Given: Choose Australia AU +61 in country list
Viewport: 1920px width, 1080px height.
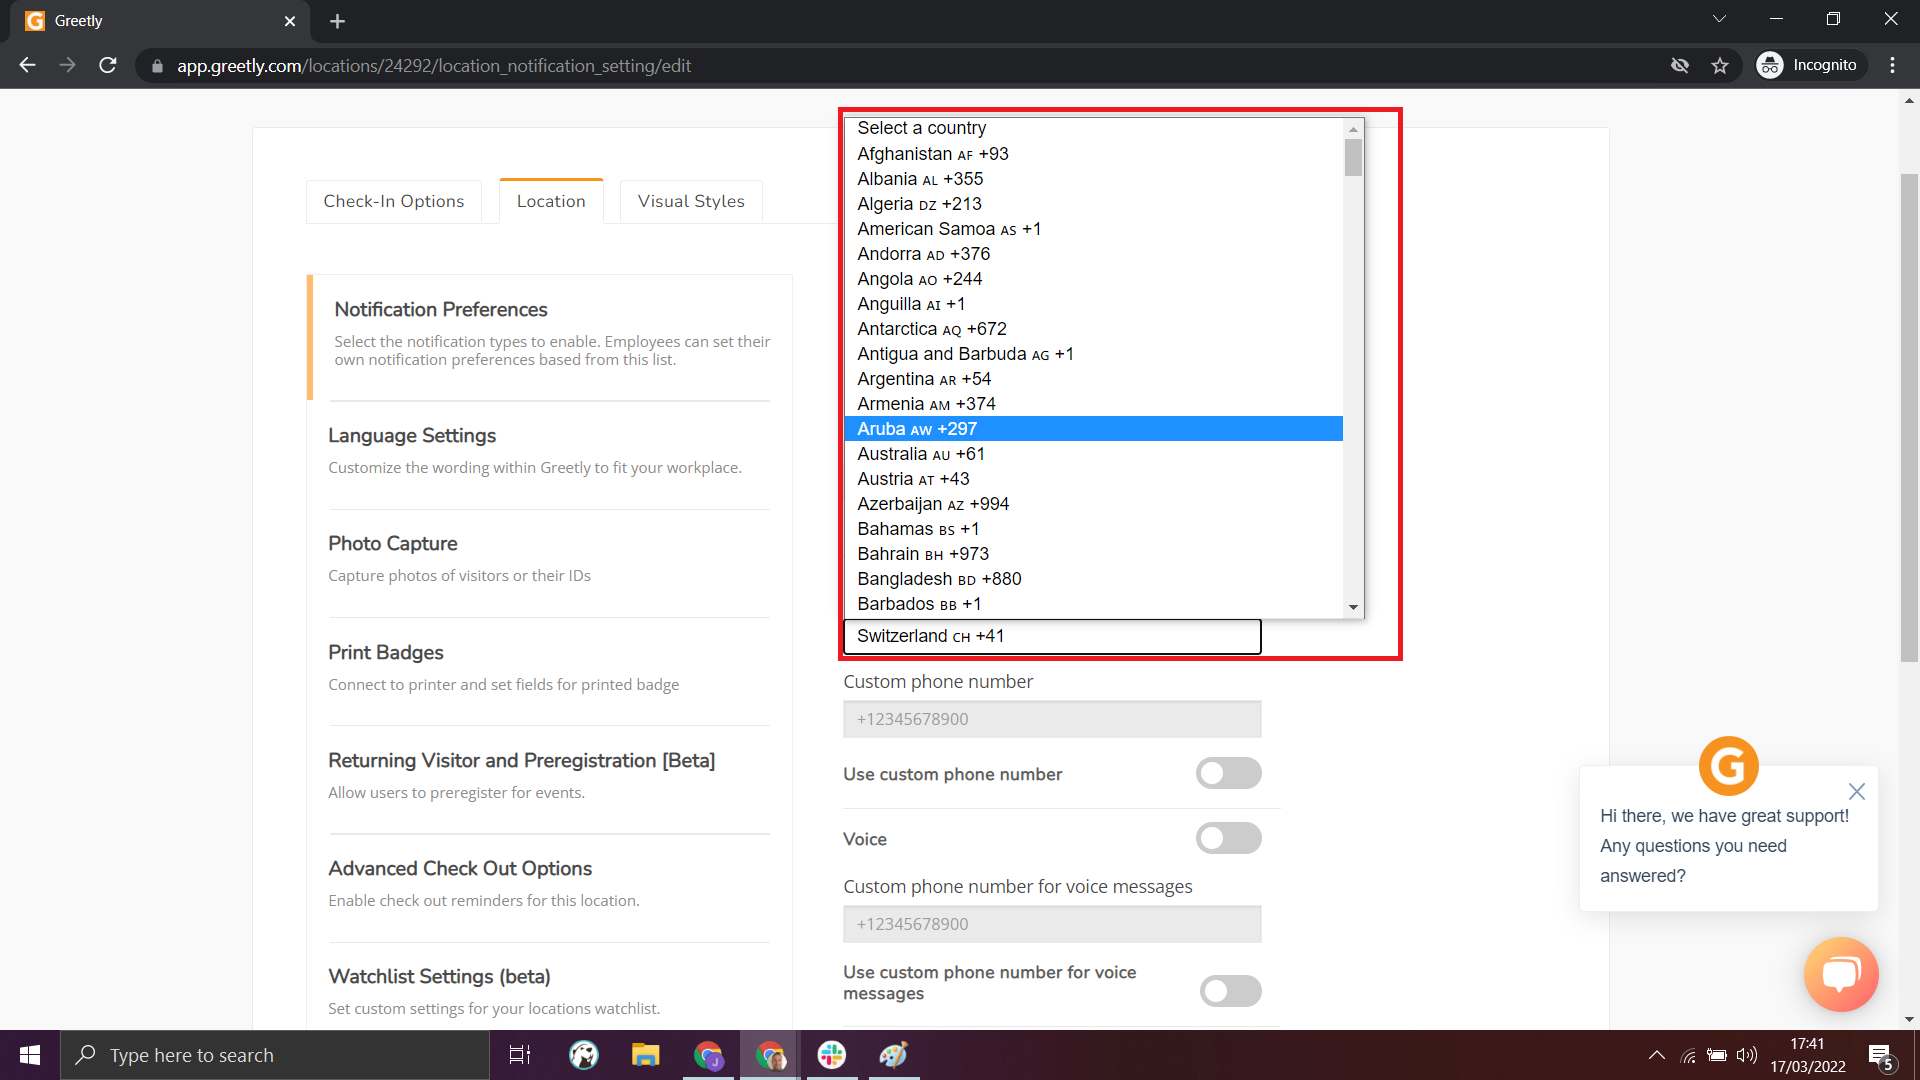Looking at the screenshot, I should [1094, 454].
